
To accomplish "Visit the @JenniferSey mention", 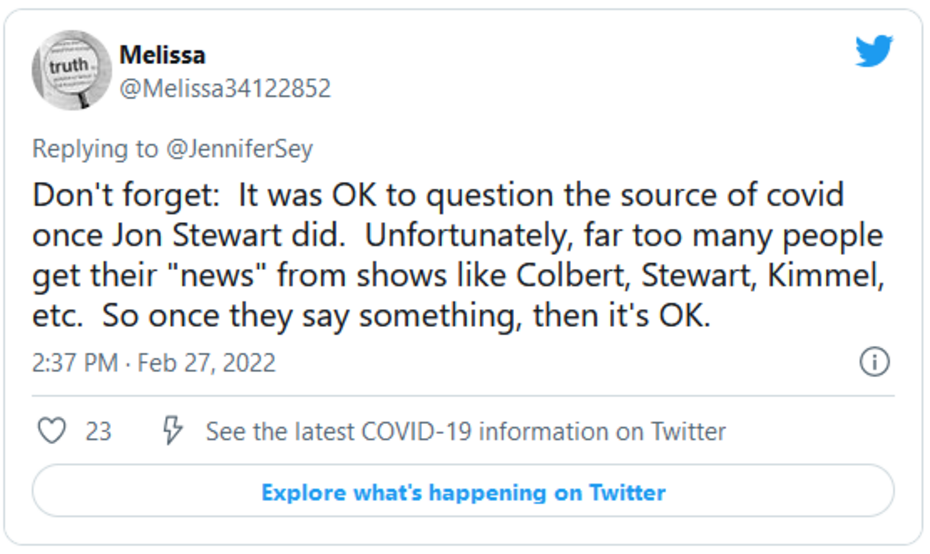I will click(238, 149).
